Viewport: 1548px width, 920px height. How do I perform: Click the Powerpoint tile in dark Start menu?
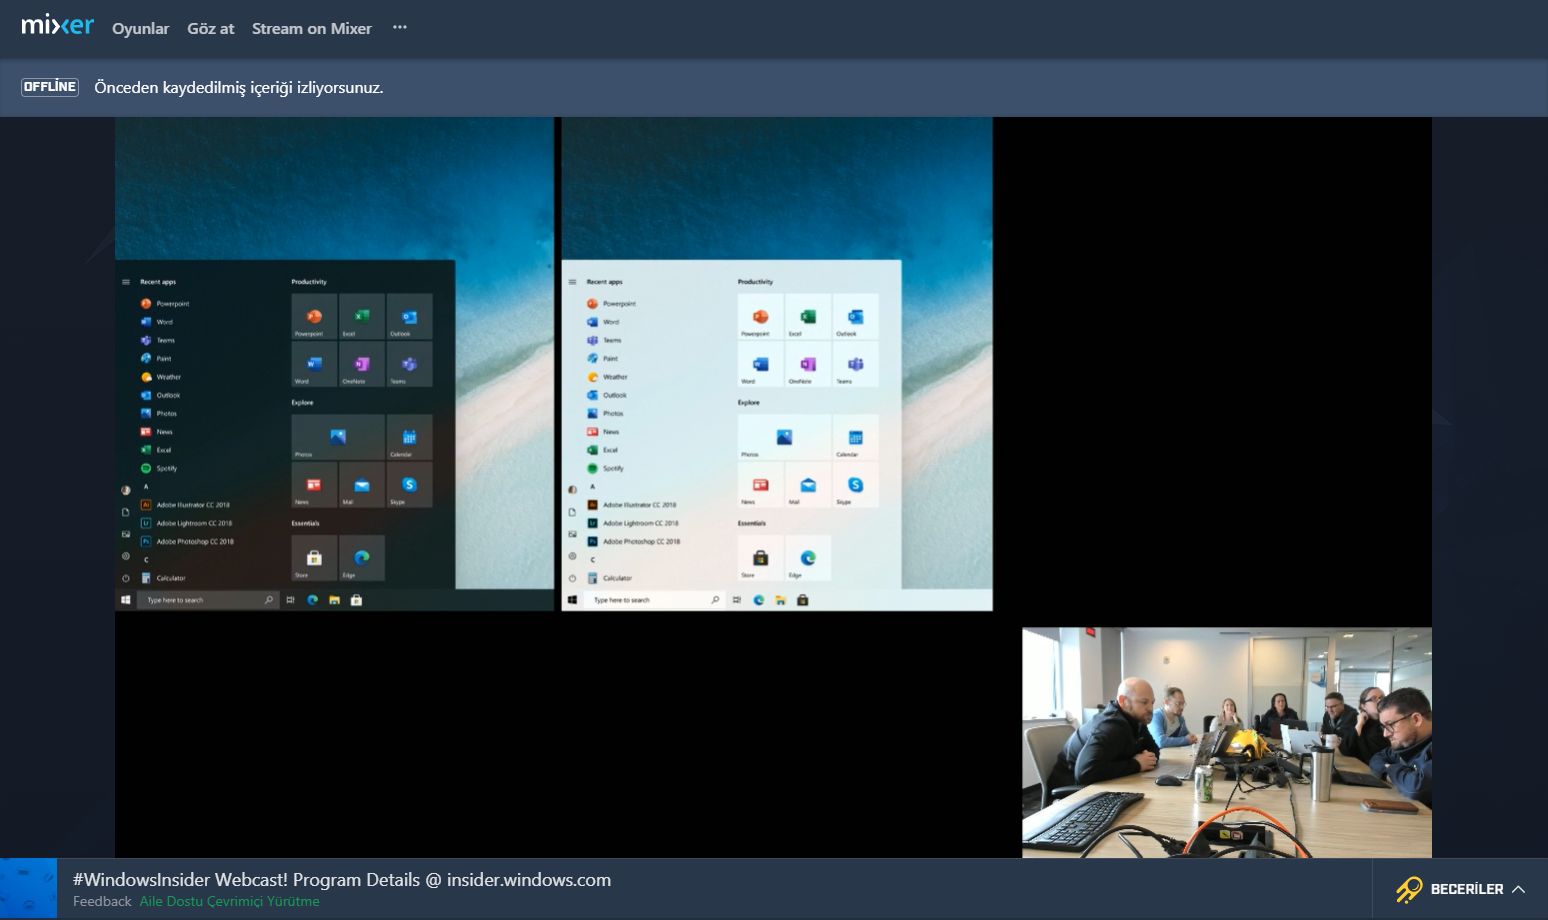tap(314, 317)
